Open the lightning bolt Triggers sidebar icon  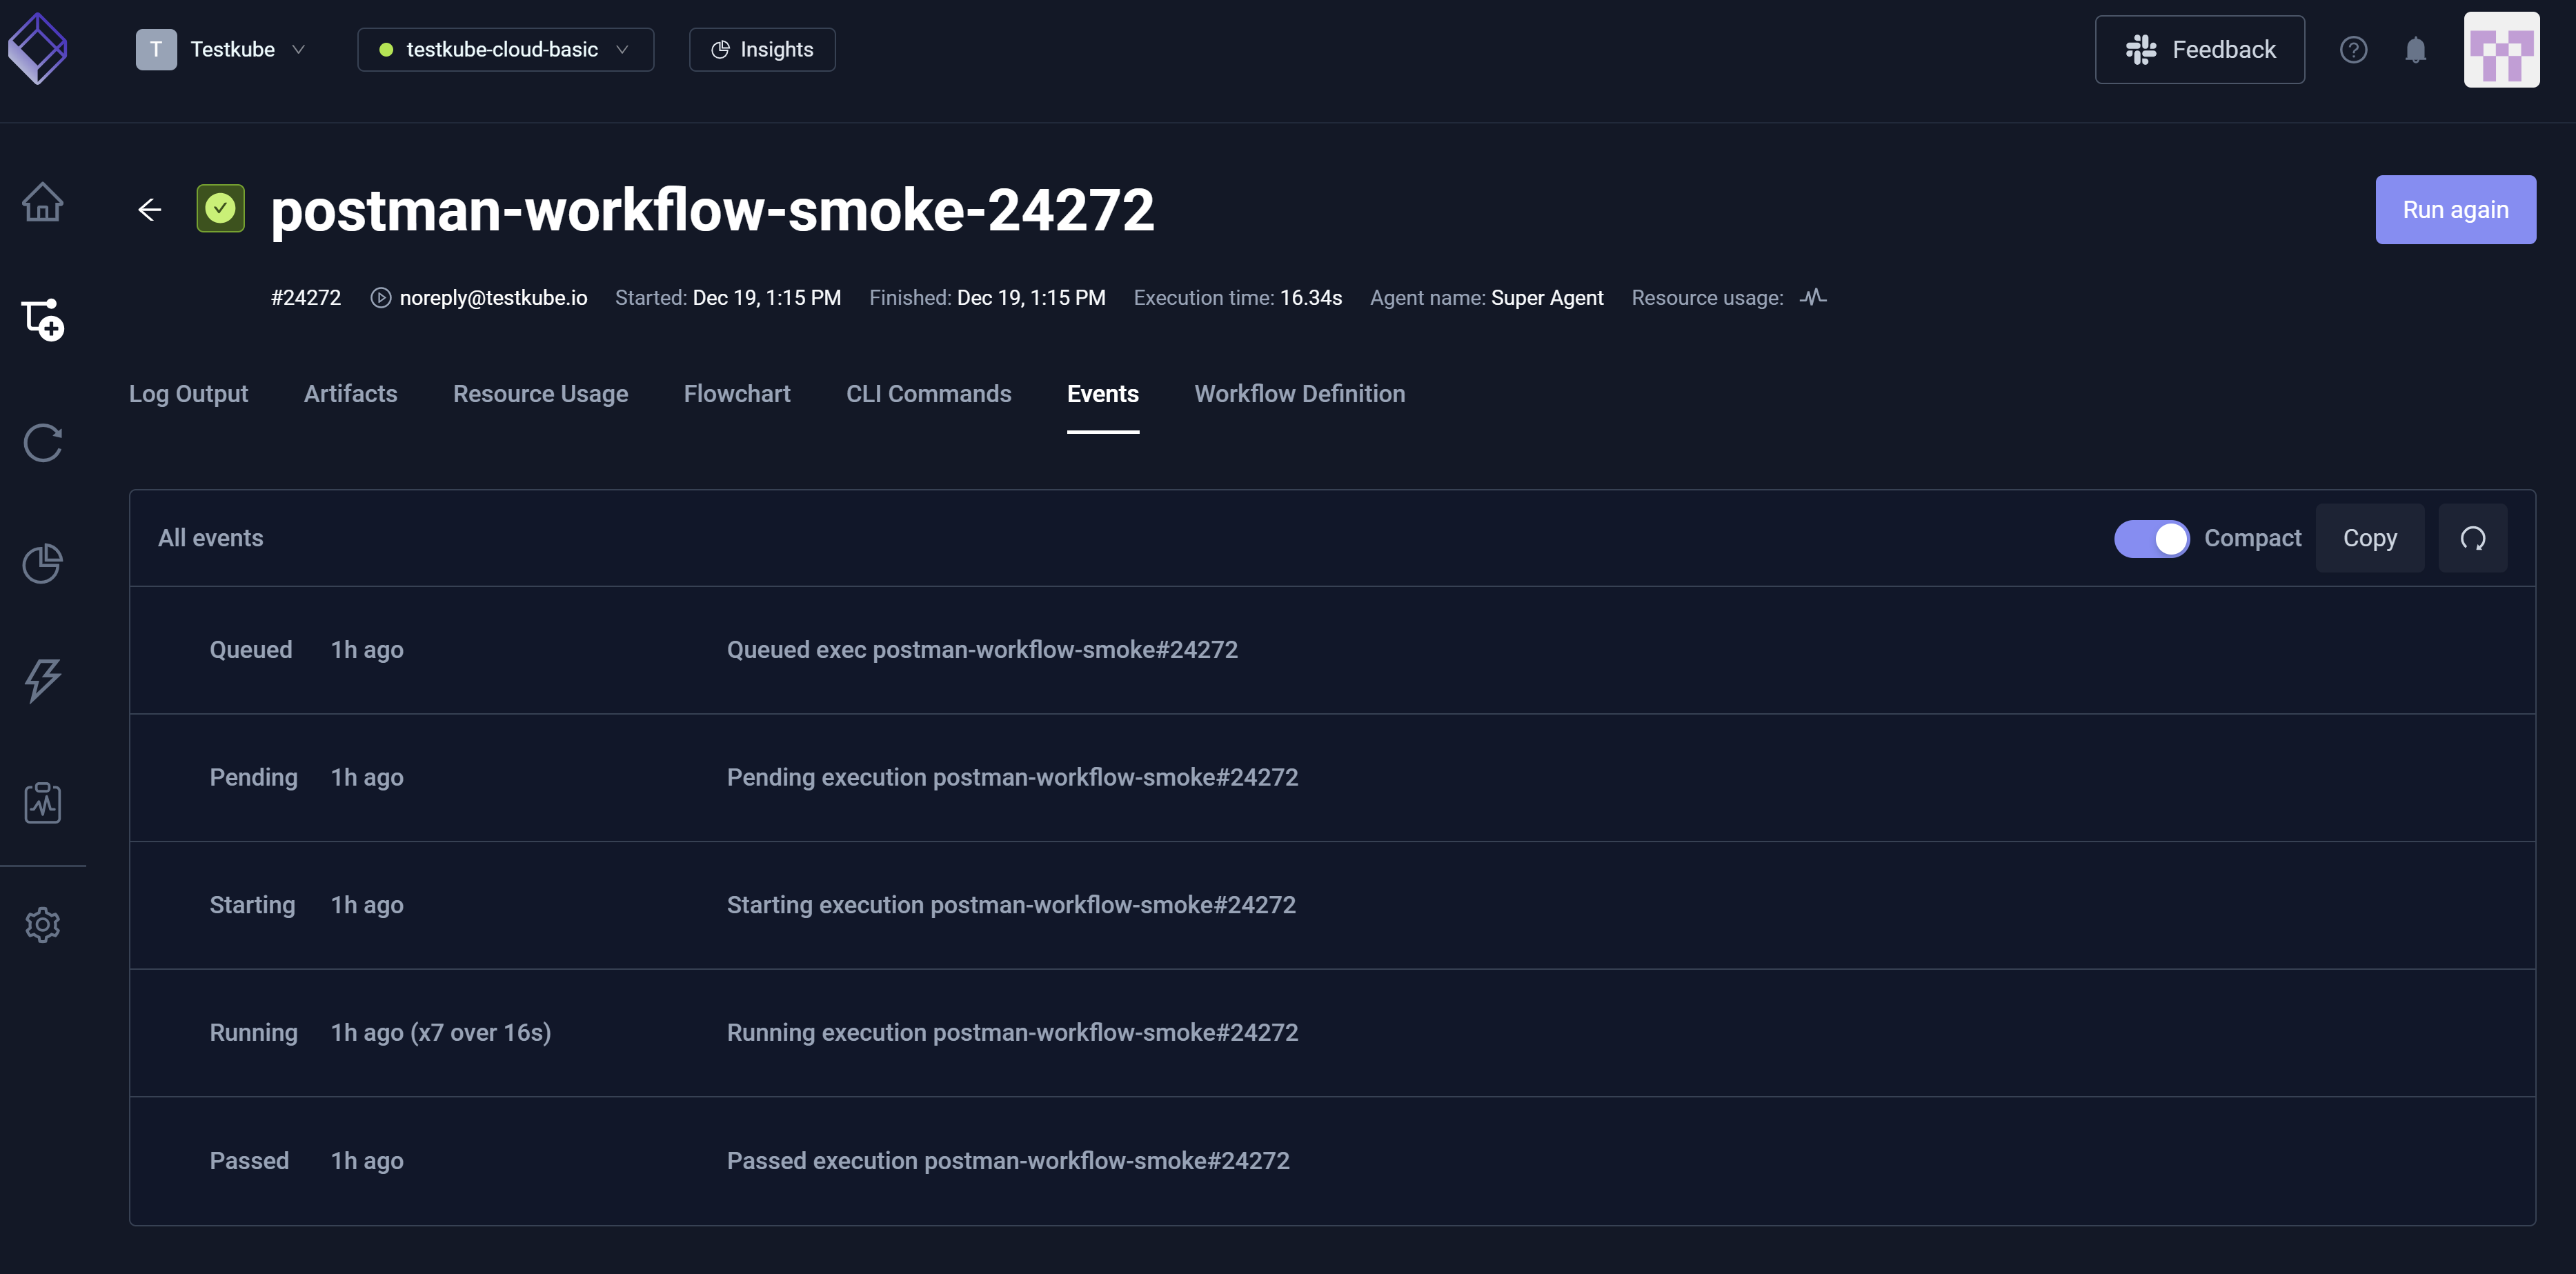click(43, 681)
